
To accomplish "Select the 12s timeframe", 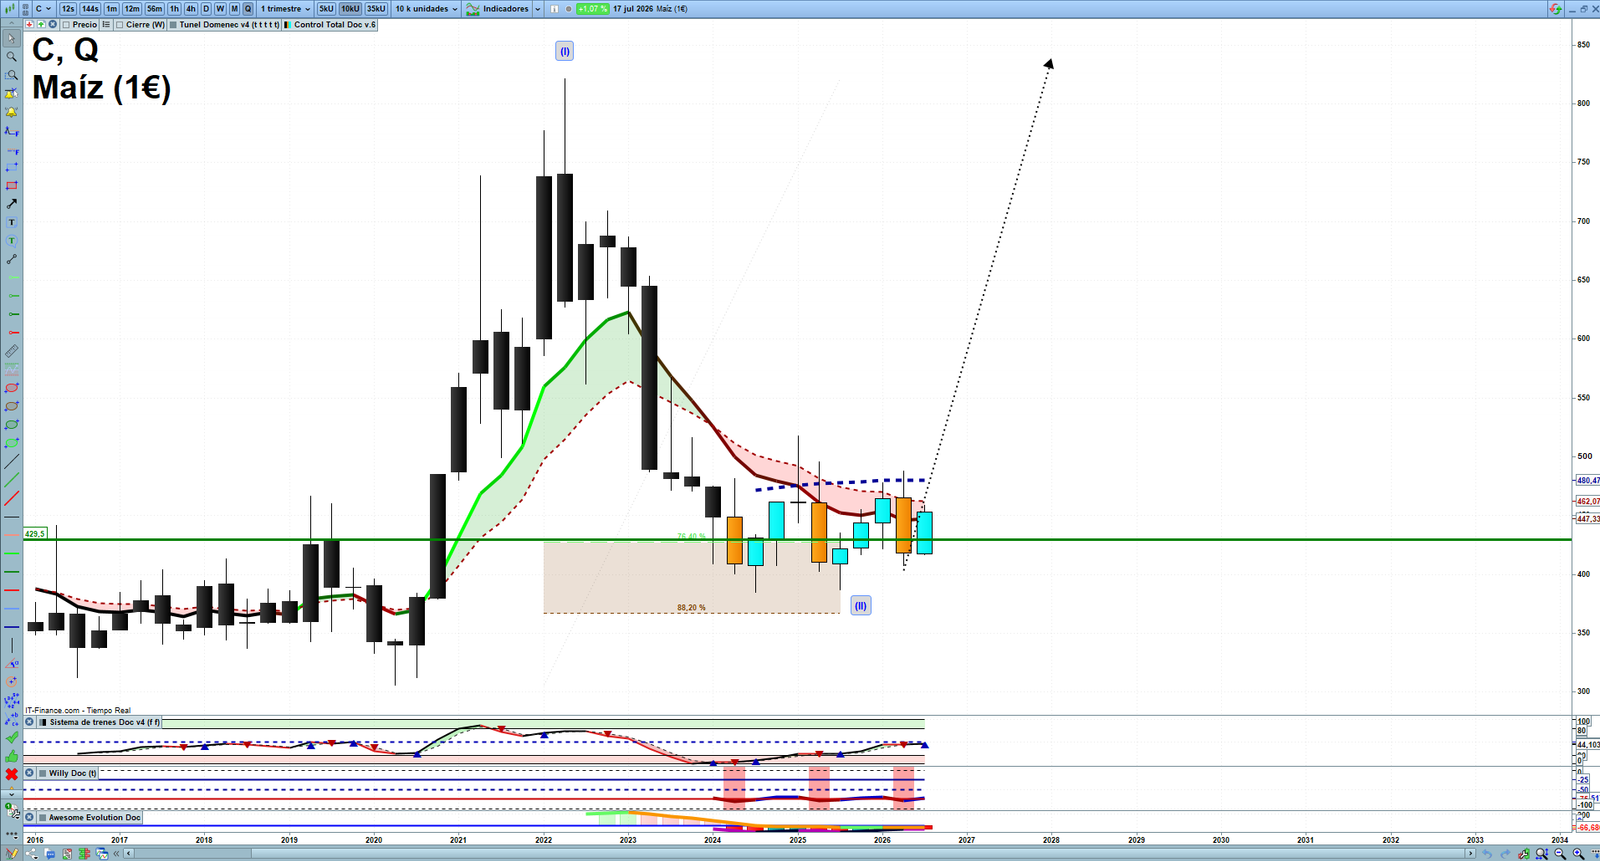I will [x=68, y=9].
